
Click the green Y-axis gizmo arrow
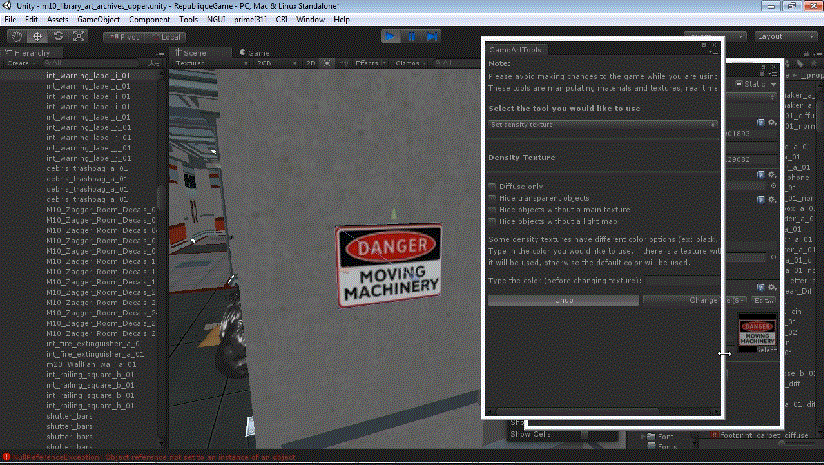click(x=394, y=214)
